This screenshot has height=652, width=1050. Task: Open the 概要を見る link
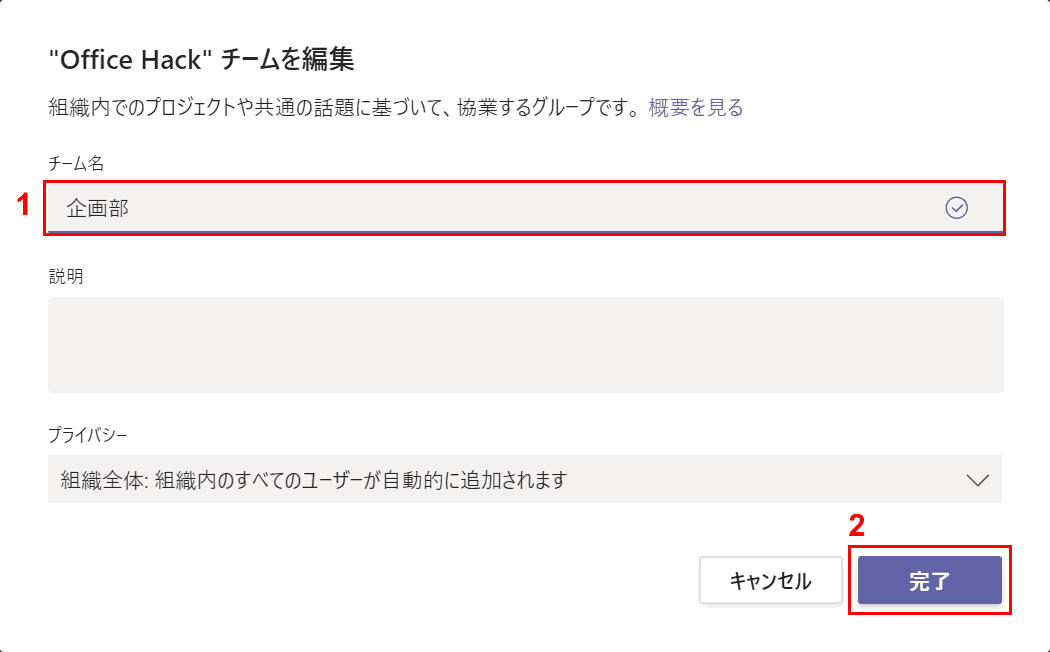[x=696, y=107]
